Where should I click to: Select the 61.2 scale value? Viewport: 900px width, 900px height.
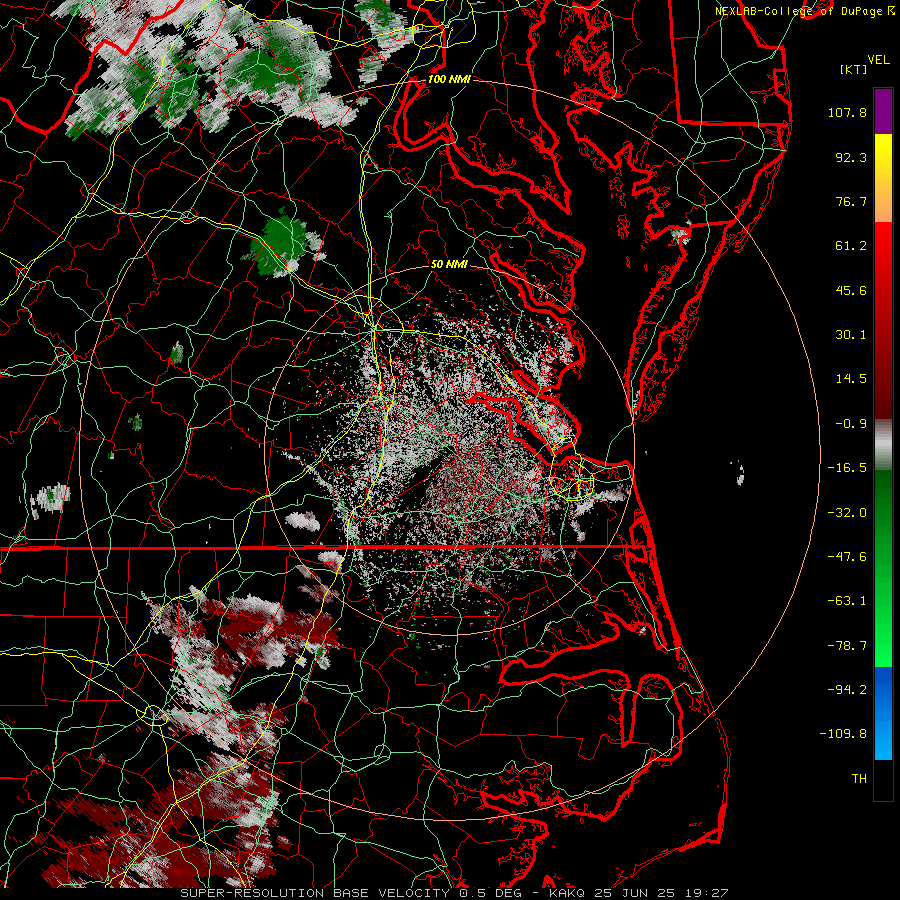coord(851,246)
